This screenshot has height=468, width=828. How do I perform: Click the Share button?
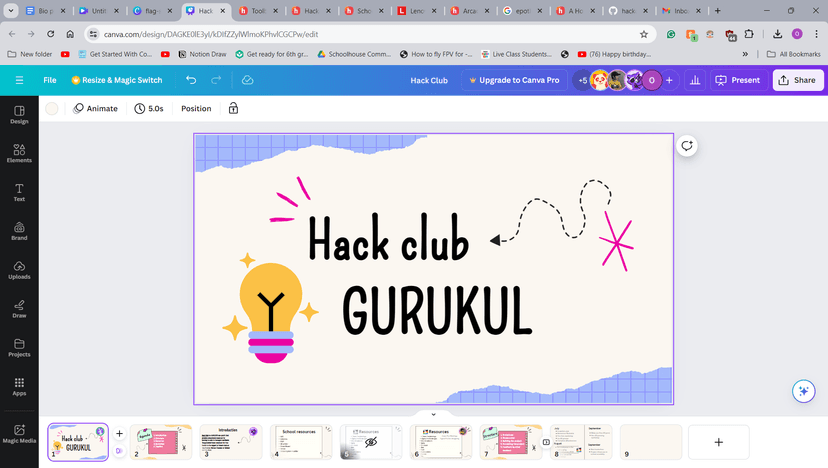point(798,80)
